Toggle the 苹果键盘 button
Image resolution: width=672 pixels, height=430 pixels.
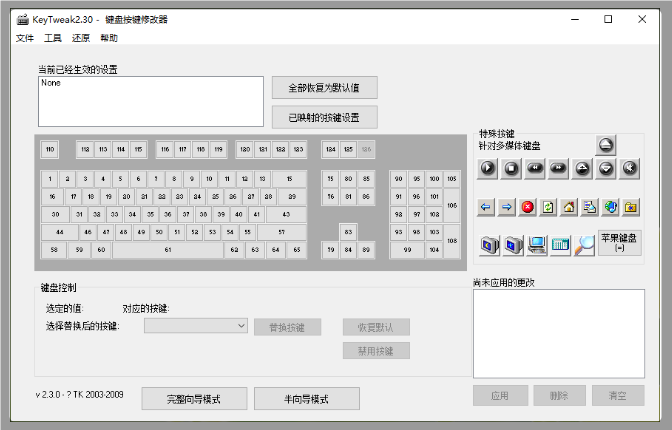[619, 242]
